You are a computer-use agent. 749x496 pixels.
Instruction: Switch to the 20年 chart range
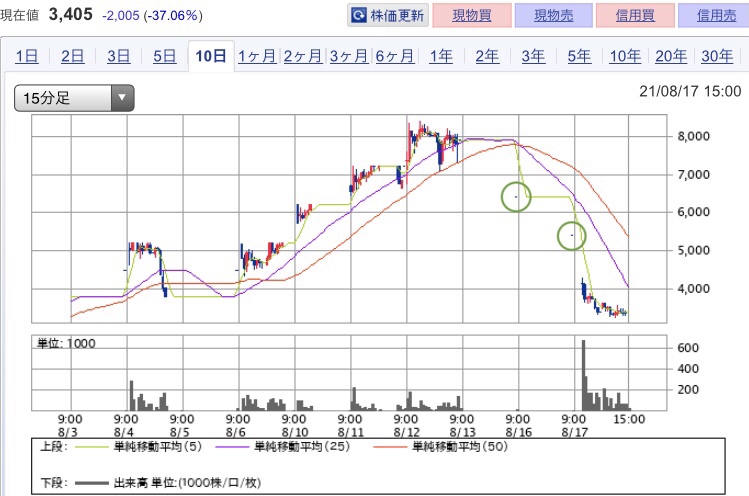click(x=671, y=56)
